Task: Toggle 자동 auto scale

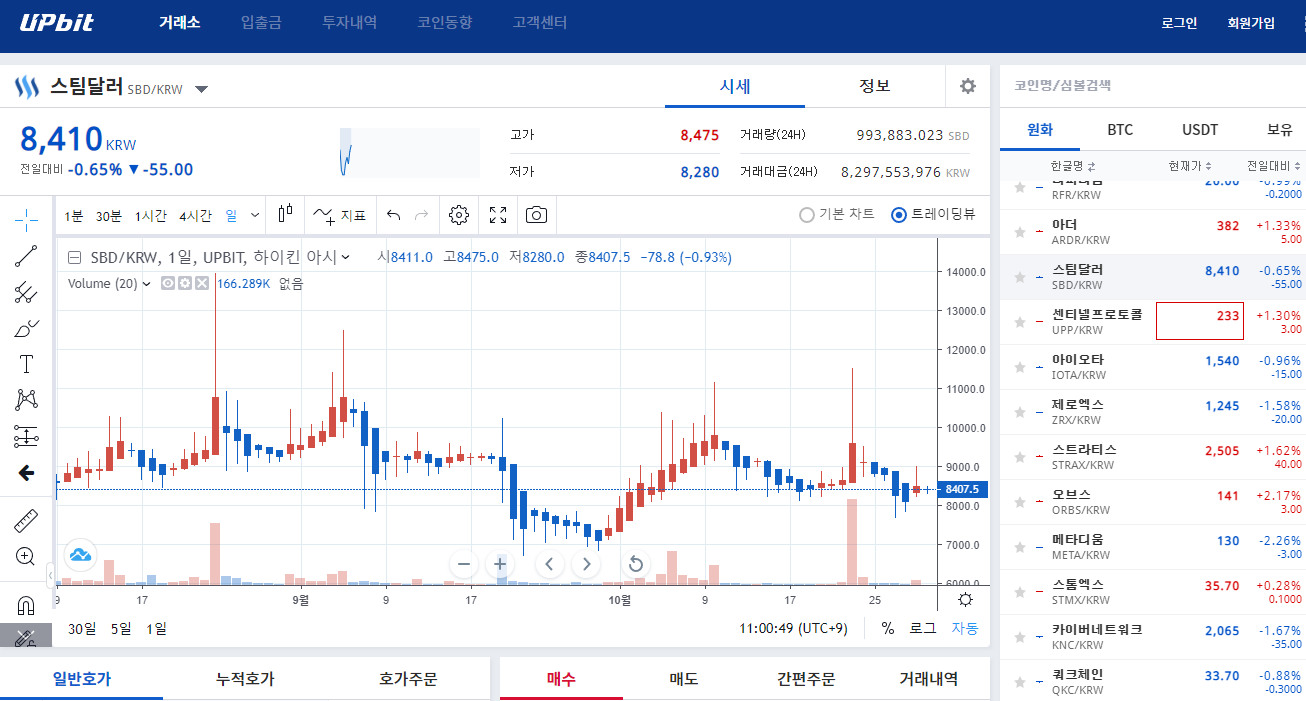Action: pyautogui.click(x=965, y=628)
